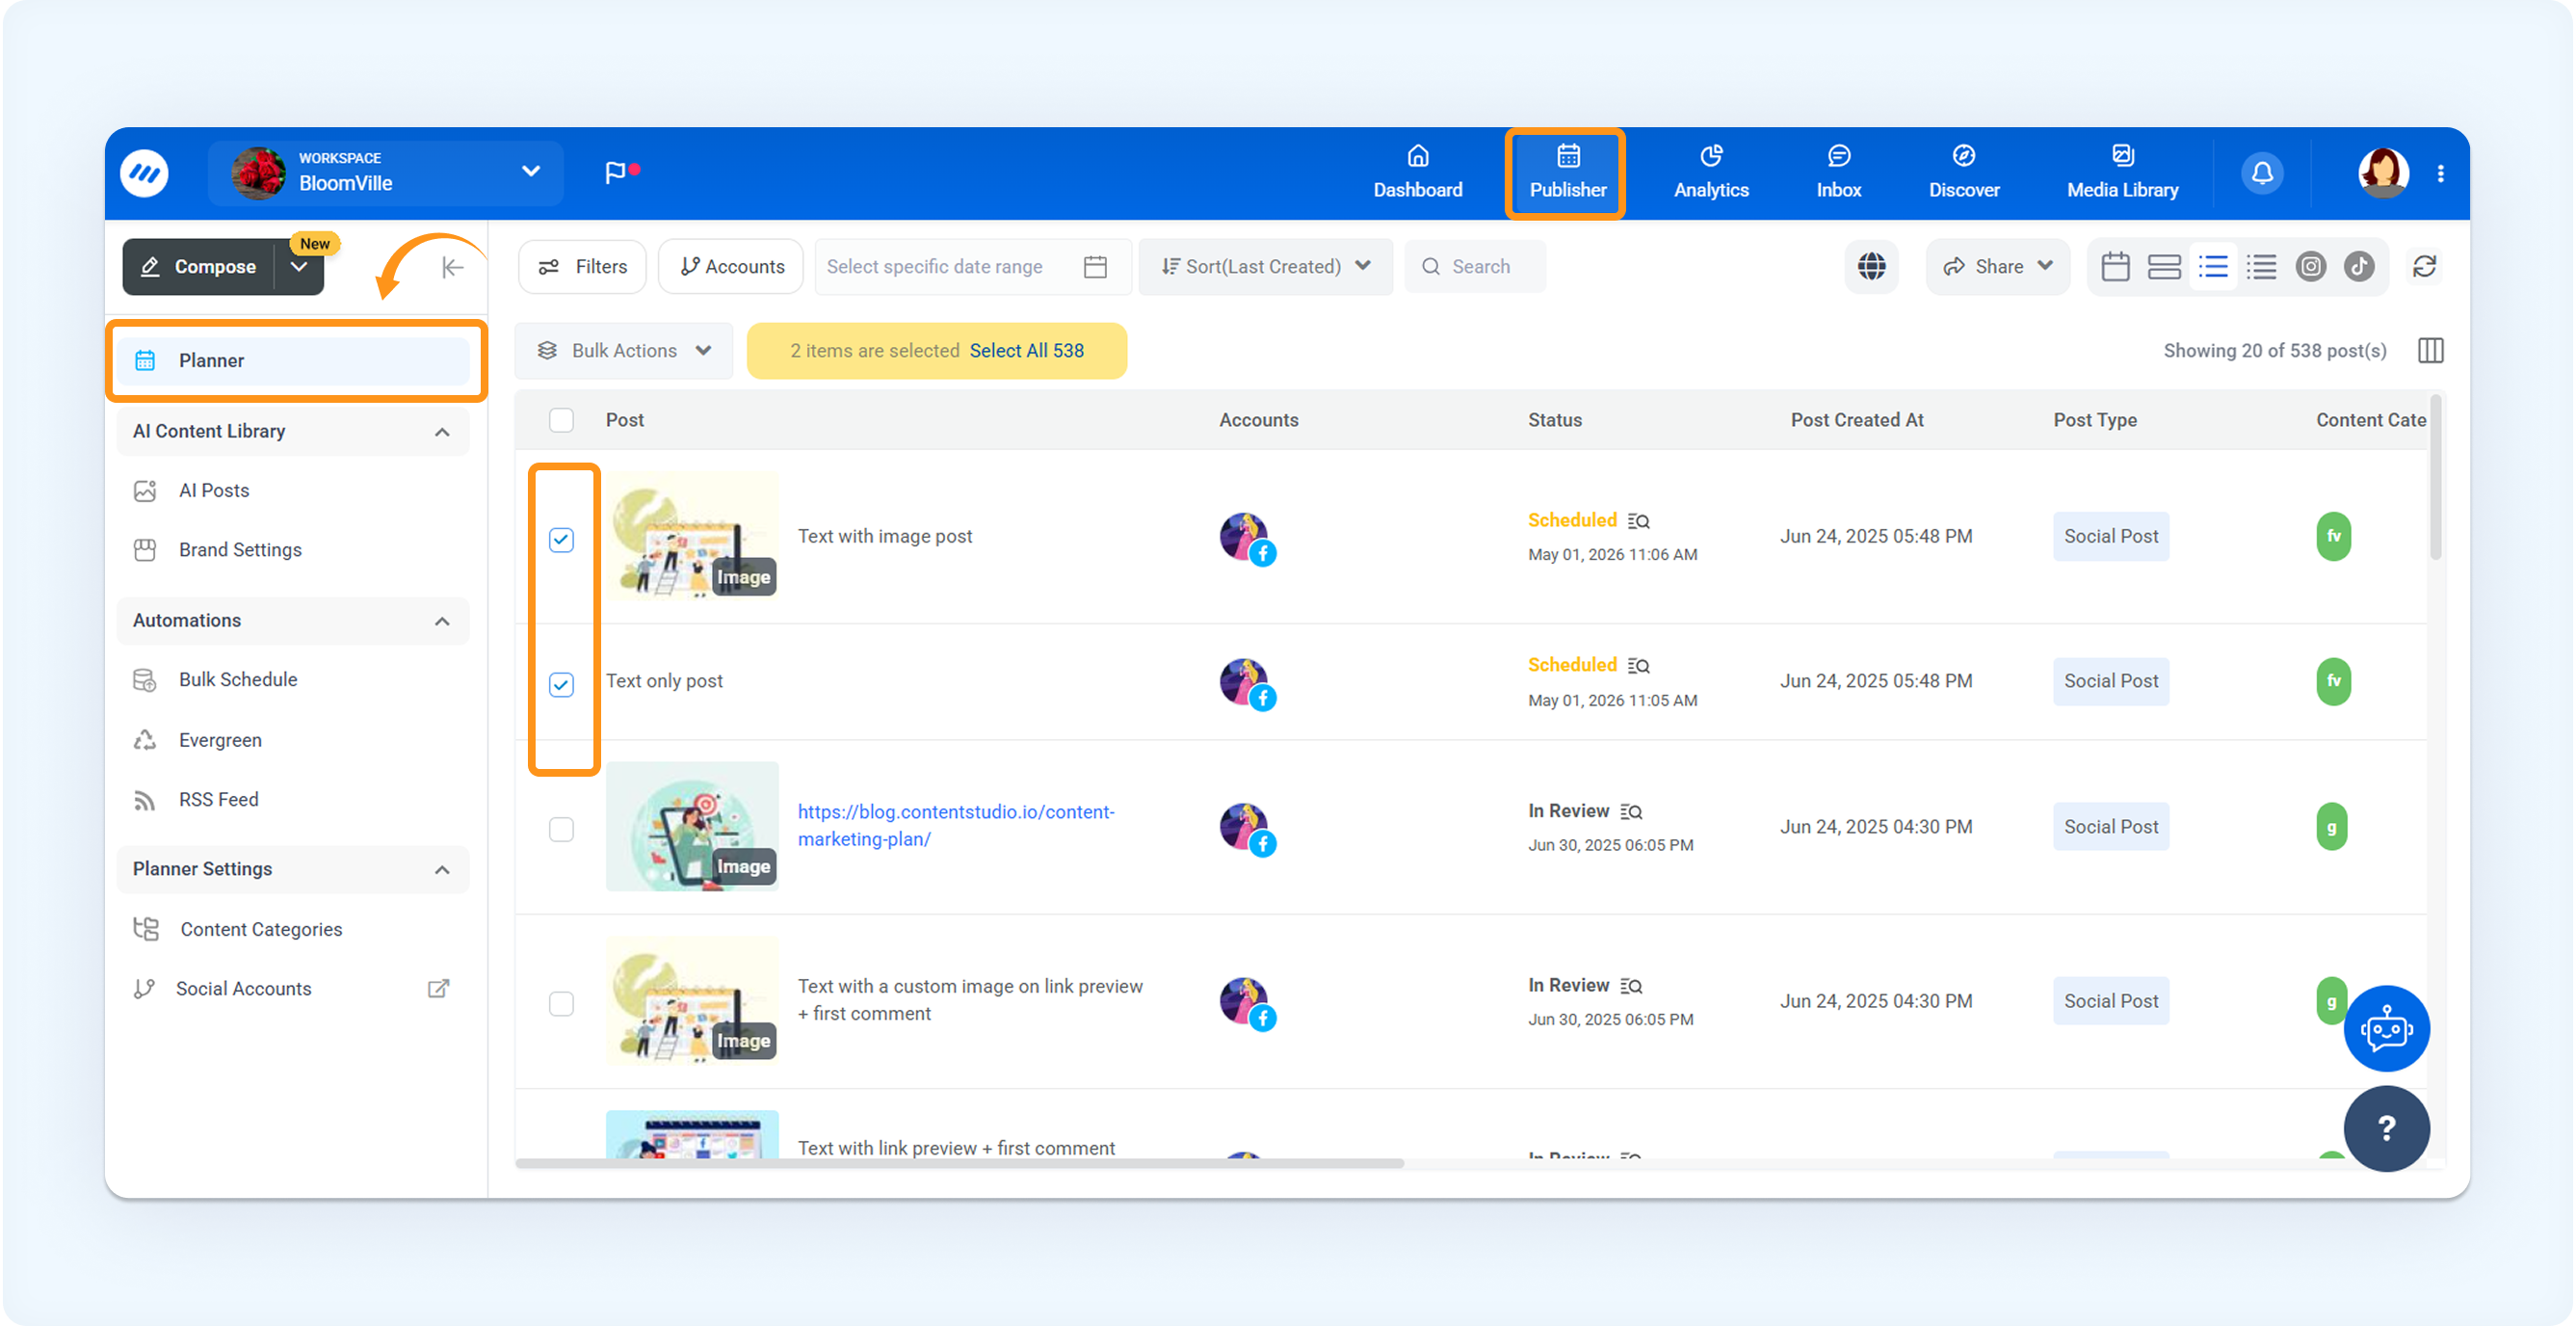Click the Select All 538 link
The image size is (2576, 1326).
1026,351
